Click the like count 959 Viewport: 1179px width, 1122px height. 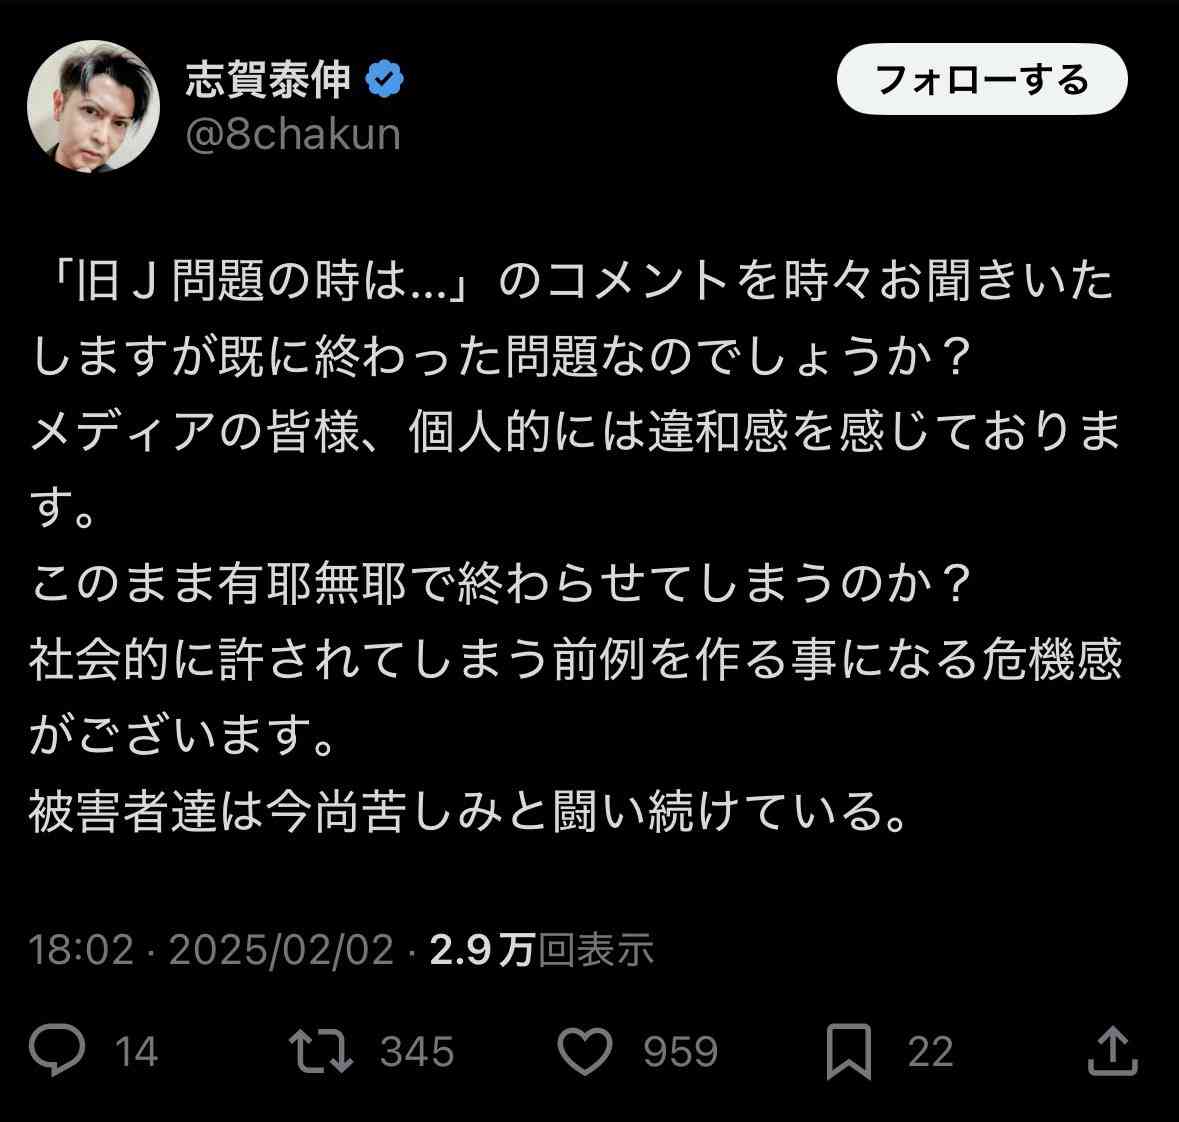pos(680,1051)
